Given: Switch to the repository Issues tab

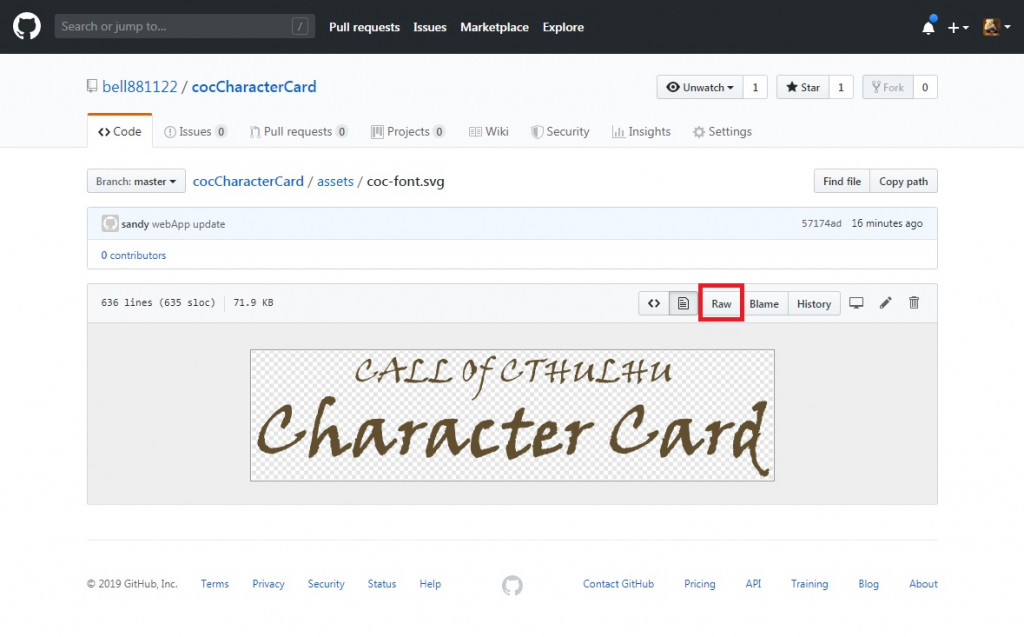Looking at the screenshot, I should click(x=195, y=131).
